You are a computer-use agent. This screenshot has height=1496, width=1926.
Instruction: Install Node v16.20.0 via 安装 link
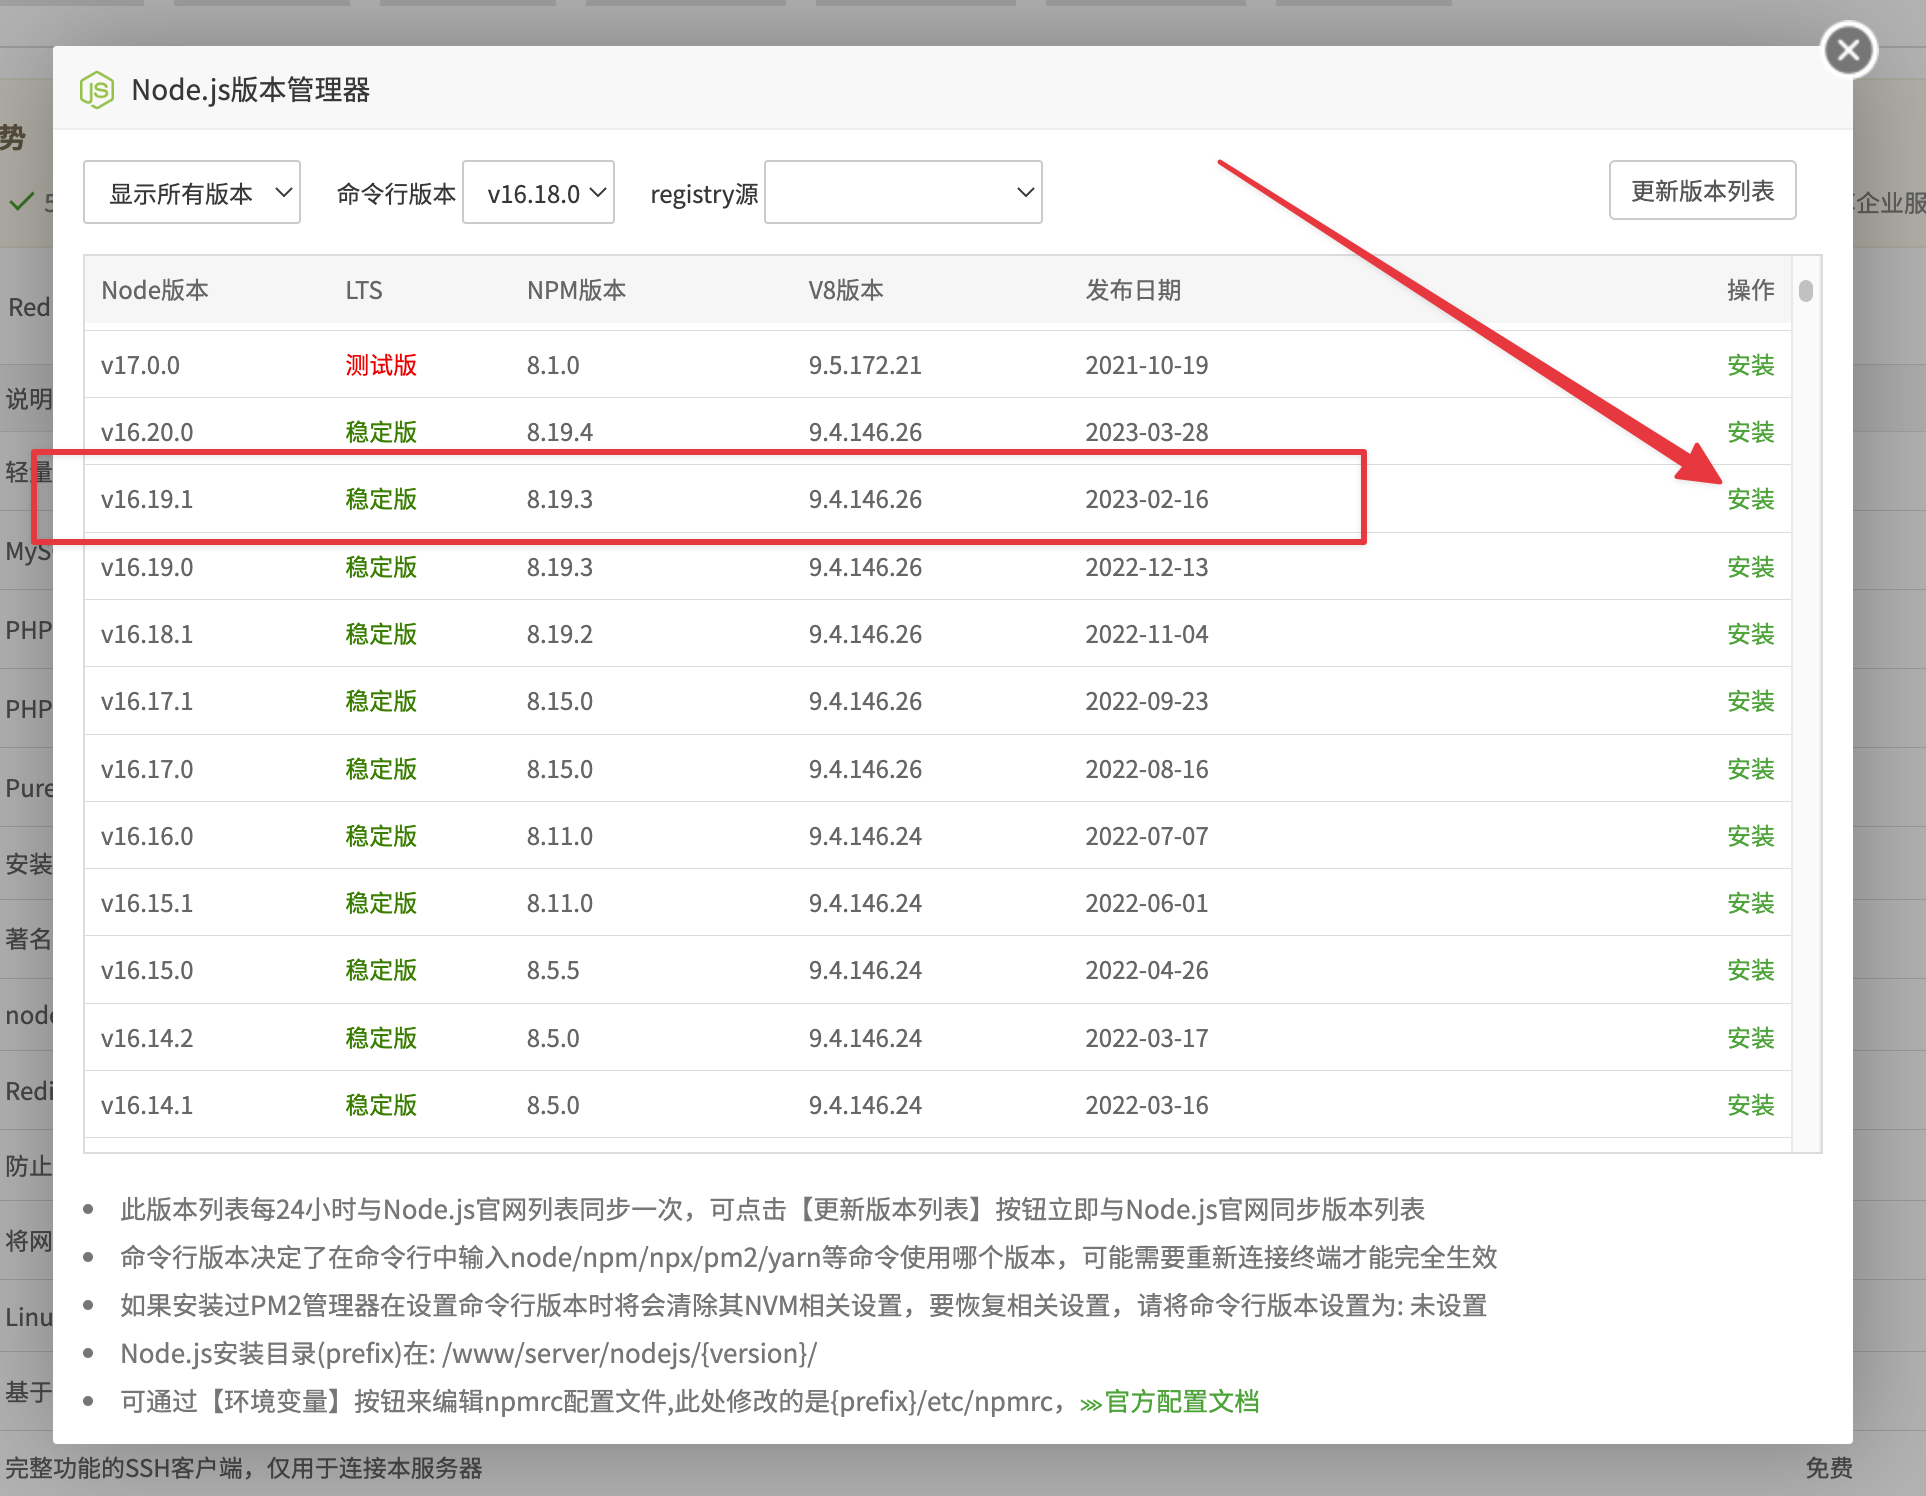point(1750,432)
